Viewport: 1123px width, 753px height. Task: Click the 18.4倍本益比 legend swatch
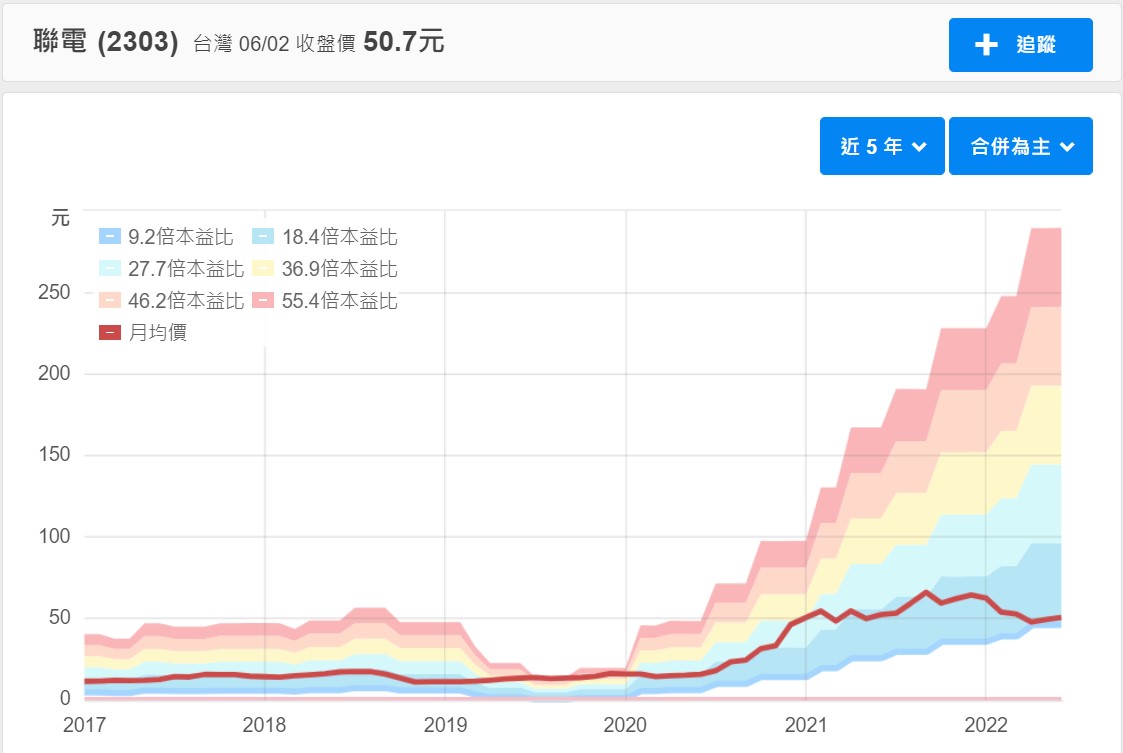[x=263, y=236]
